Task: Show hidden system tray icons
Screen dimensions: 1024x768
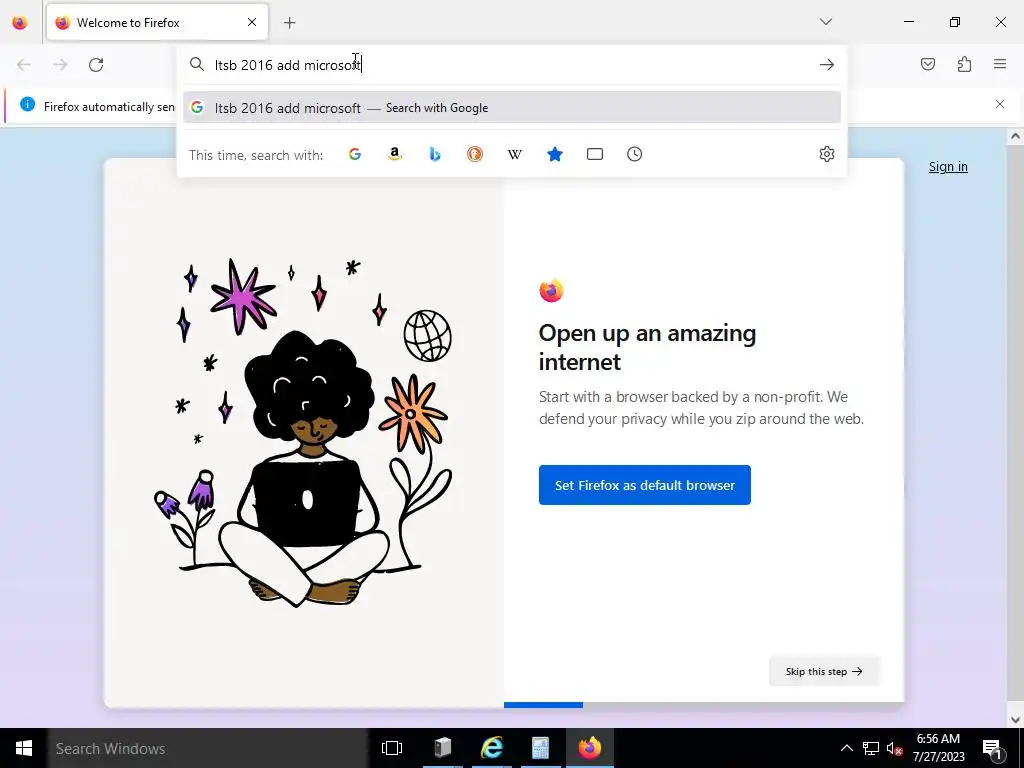Action: (x=846, y=748)
